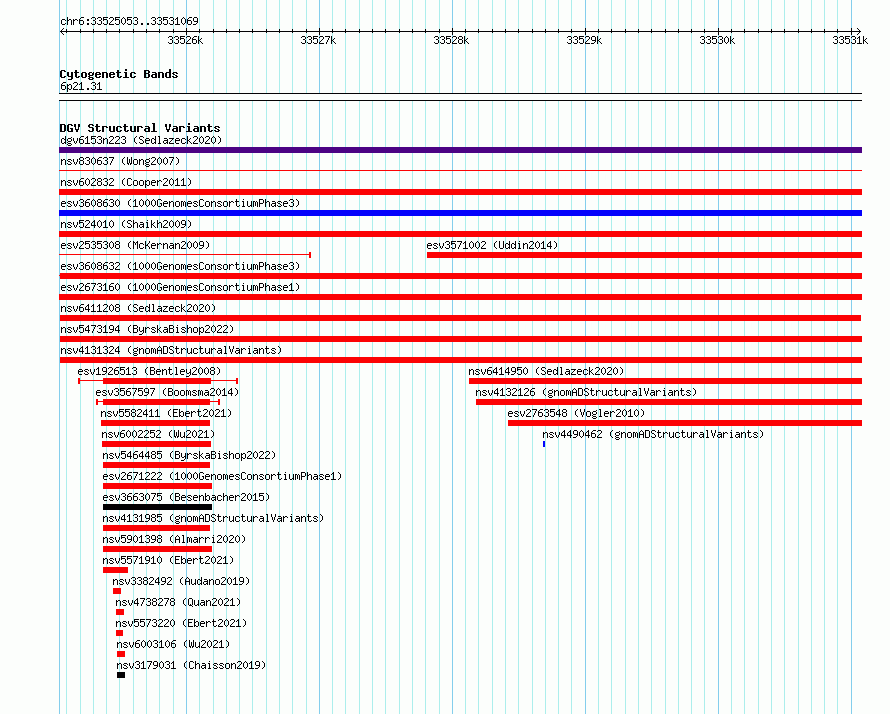
Task: Click nsv6002252 (Wu2021) variant label
Action: click(158, 434)
